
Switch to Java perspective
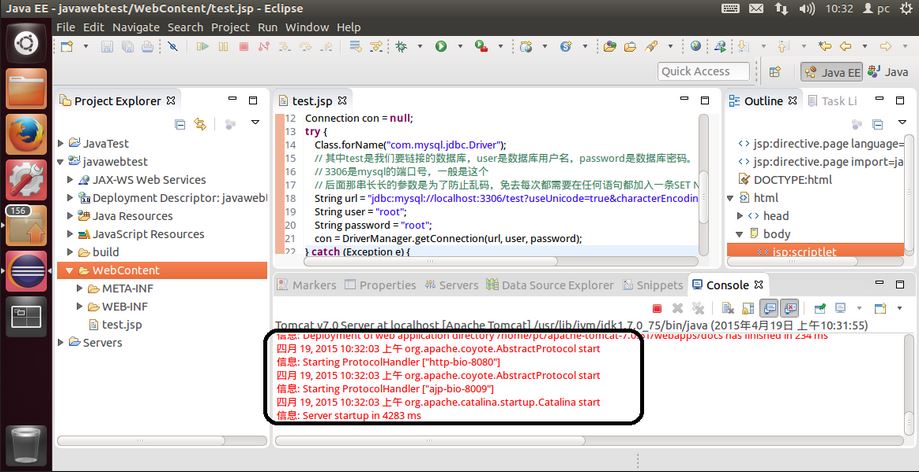tap(888, 72)
